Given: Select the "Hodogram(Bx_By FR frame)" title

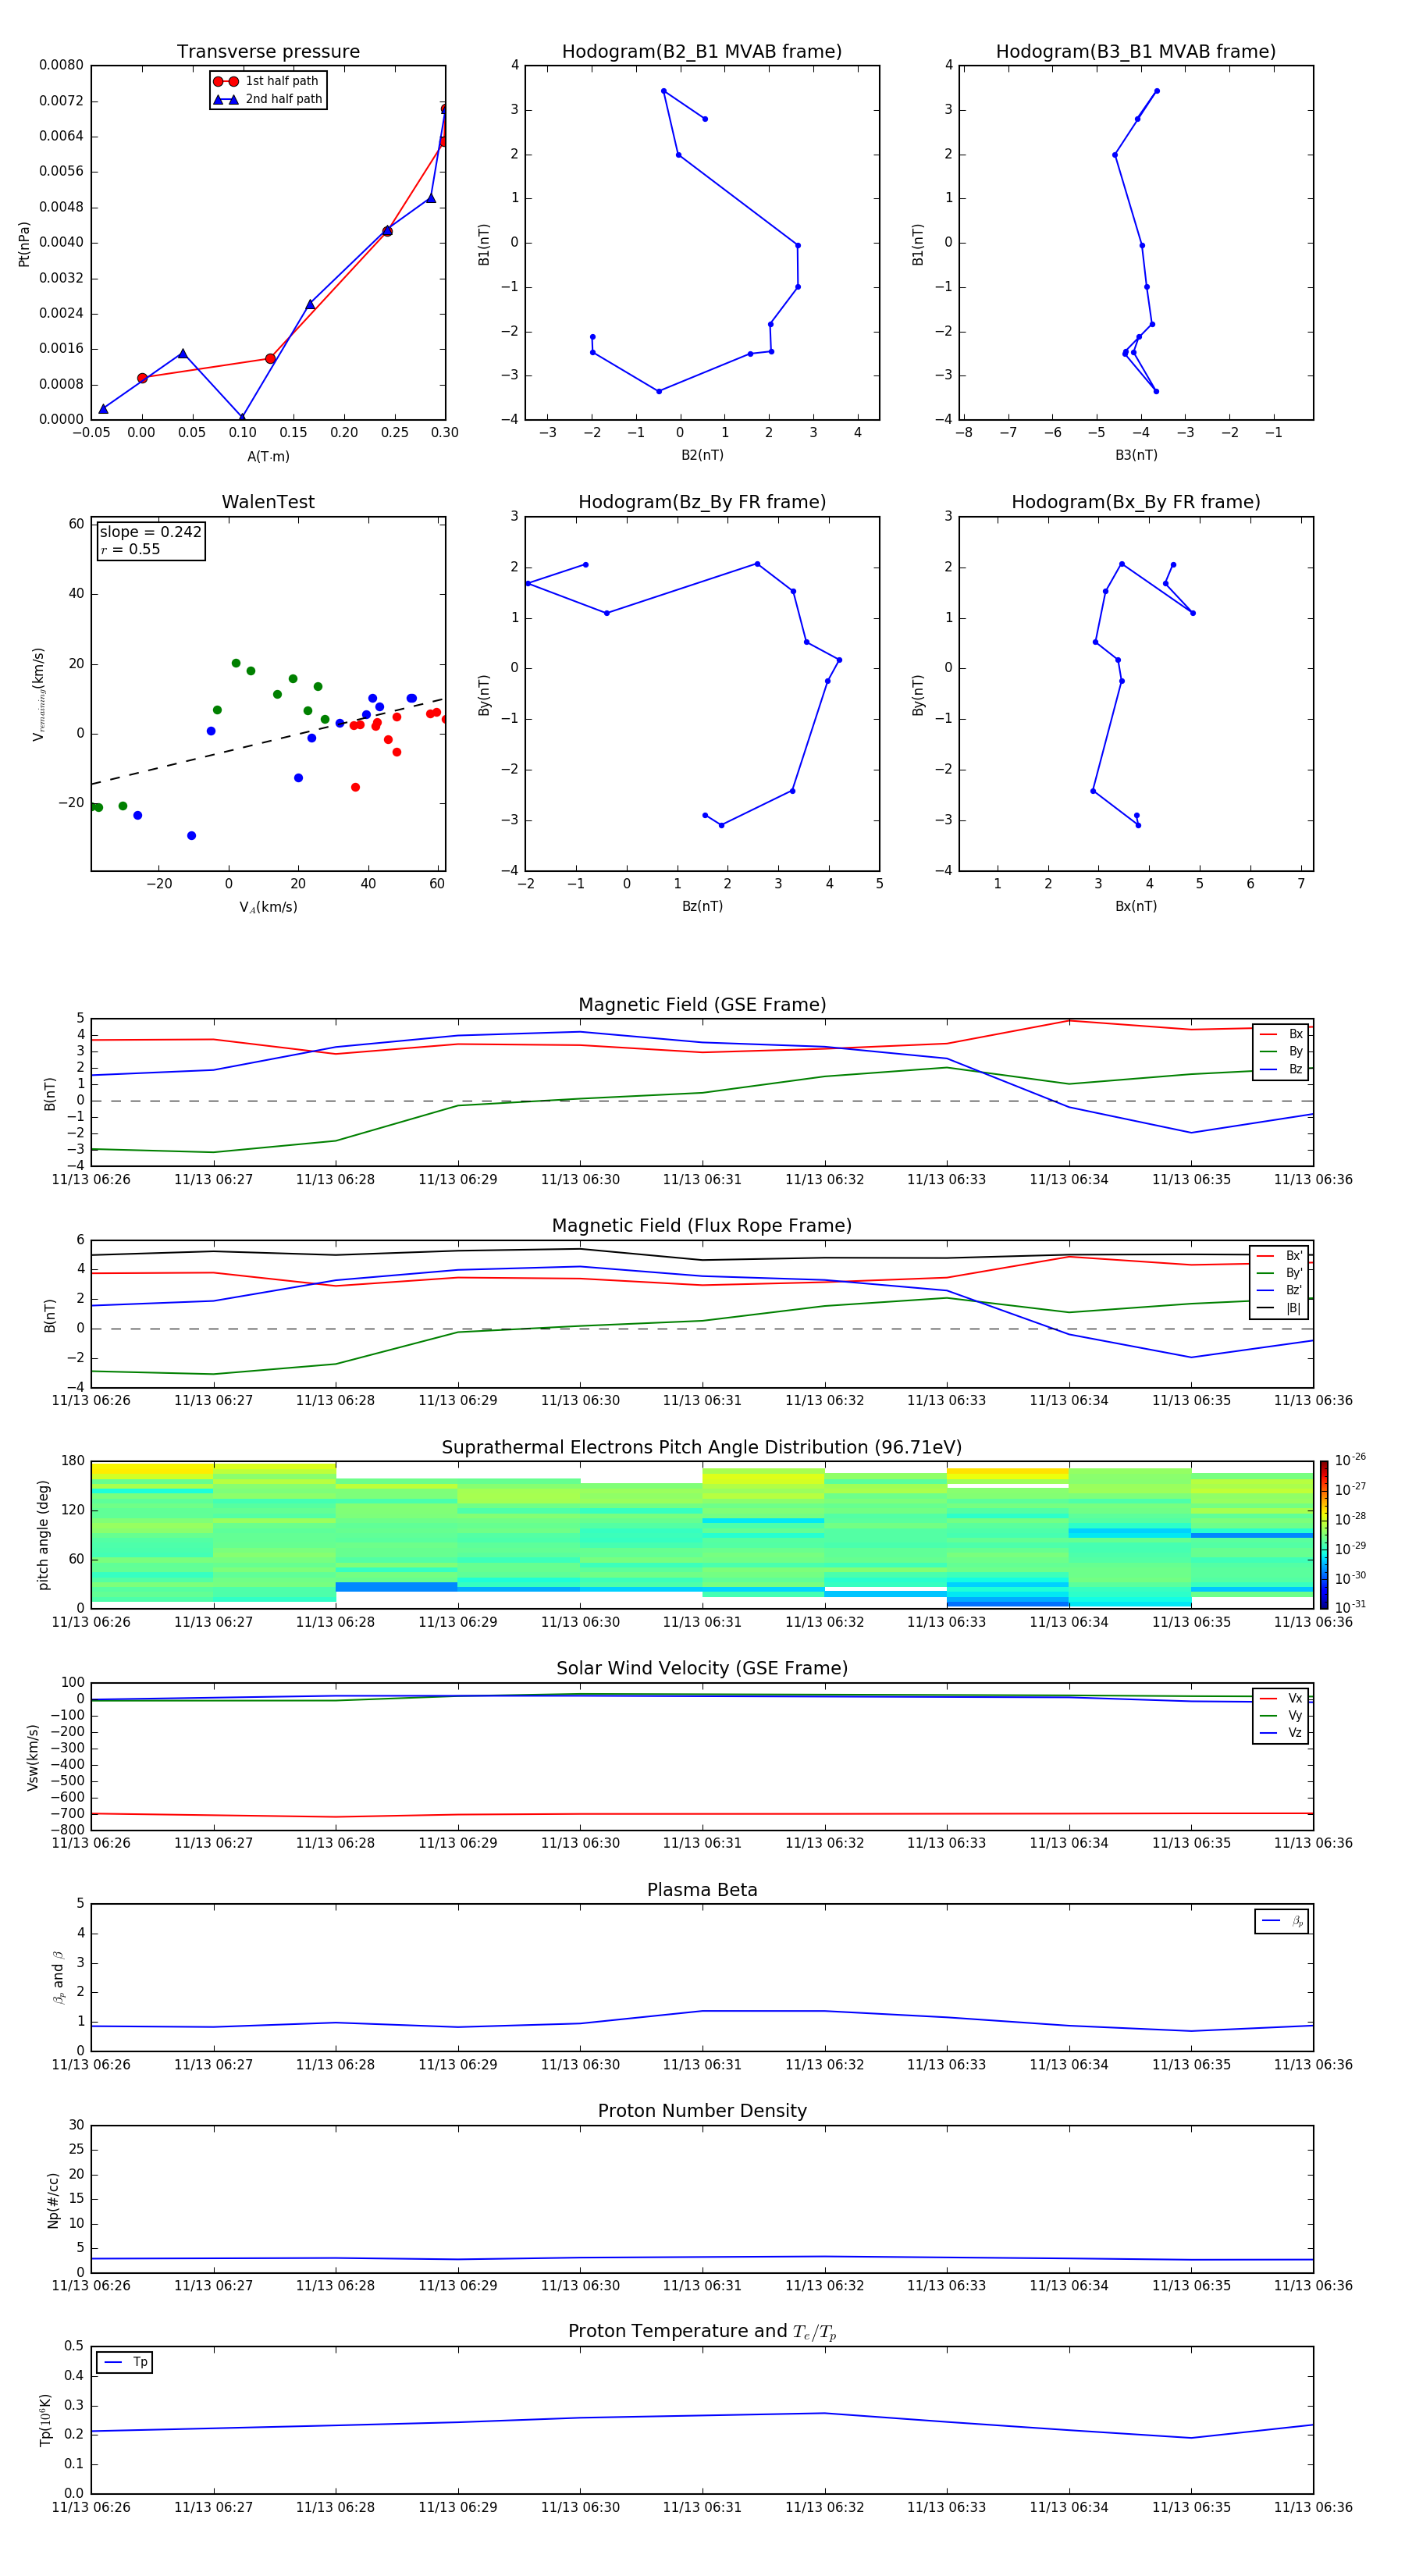Looking at the screenshot, I should tap(1136, 502).
